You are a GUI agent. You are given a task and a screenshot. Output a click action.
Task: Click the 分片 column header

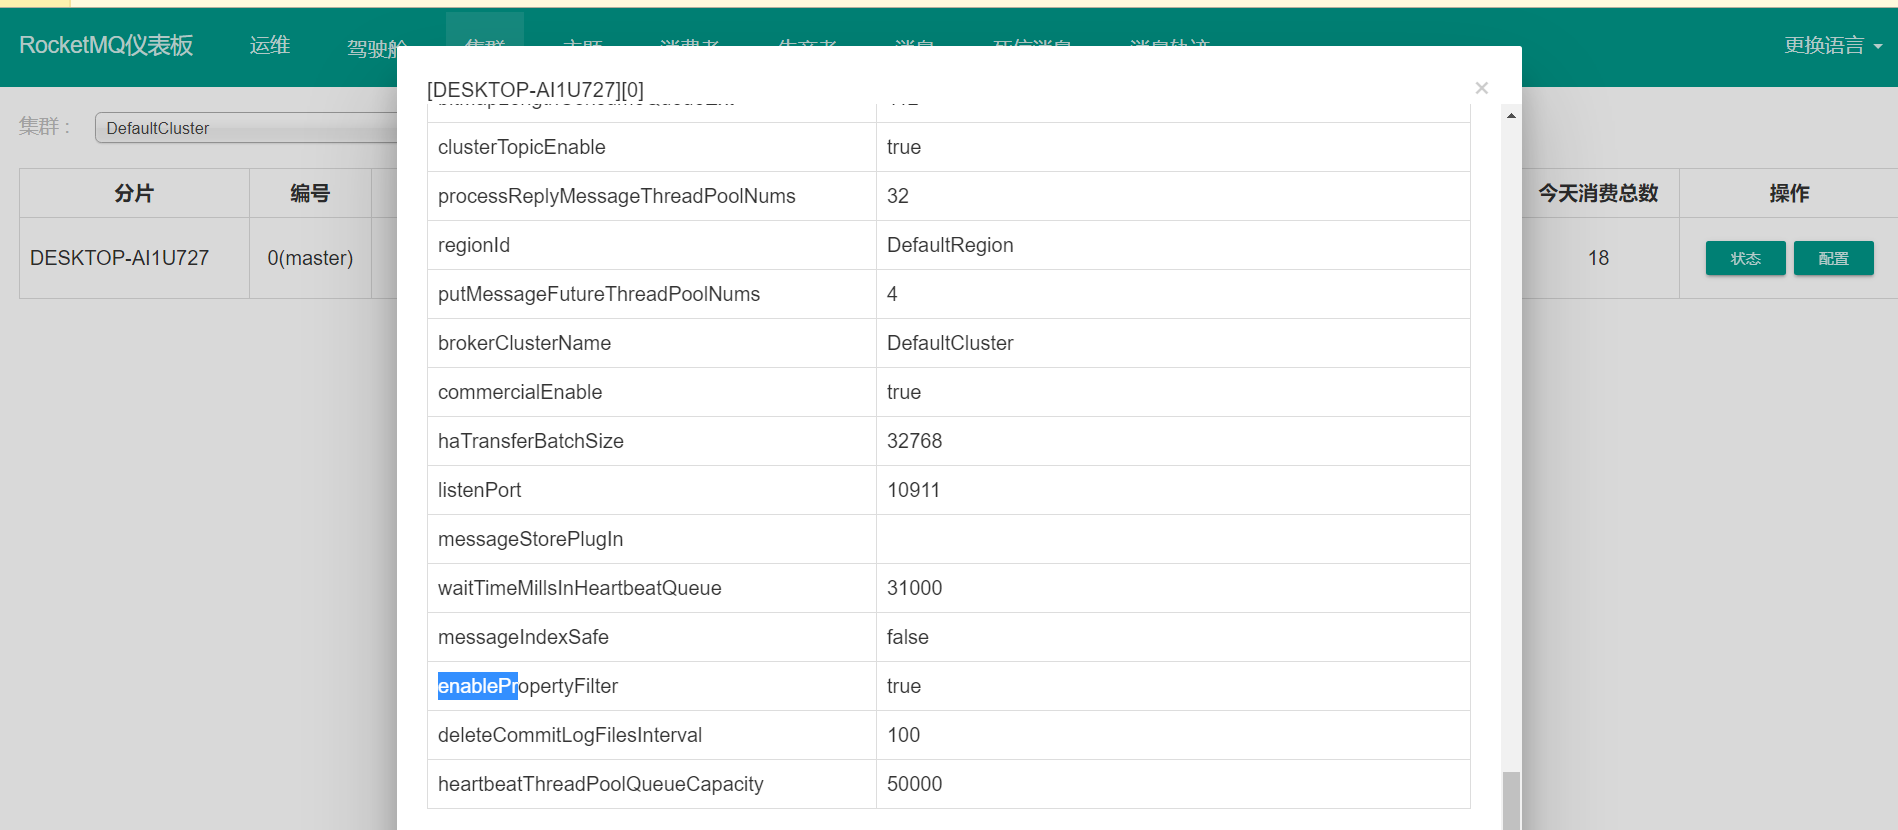134,193
